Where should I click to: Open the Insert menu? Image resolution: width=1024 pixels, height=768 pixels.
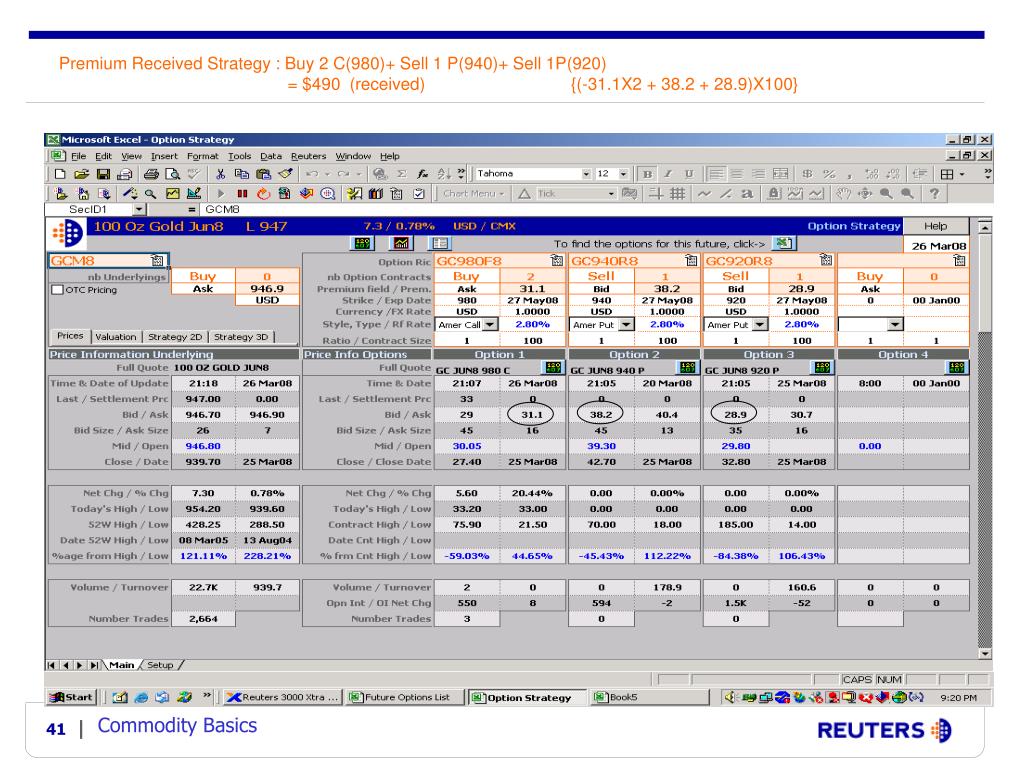(164, 156)
